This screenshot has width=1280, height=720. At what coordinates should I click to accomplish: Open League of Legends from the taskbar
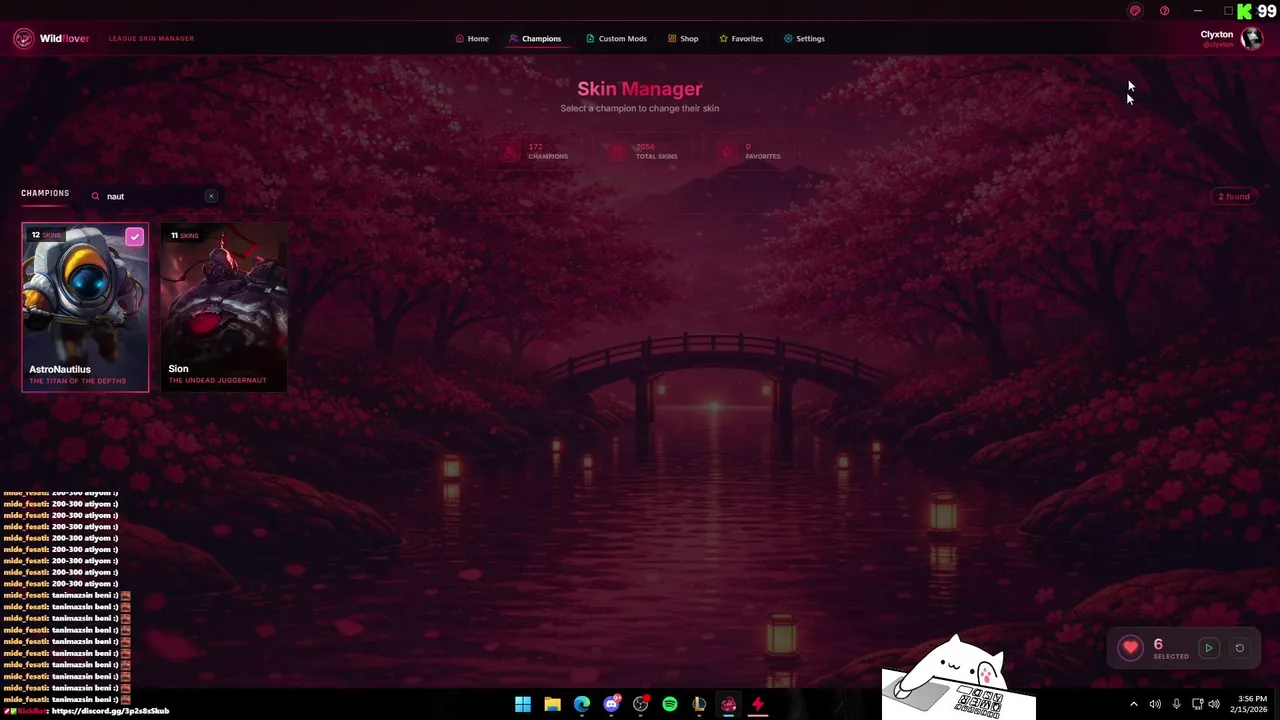pos(699,704)
